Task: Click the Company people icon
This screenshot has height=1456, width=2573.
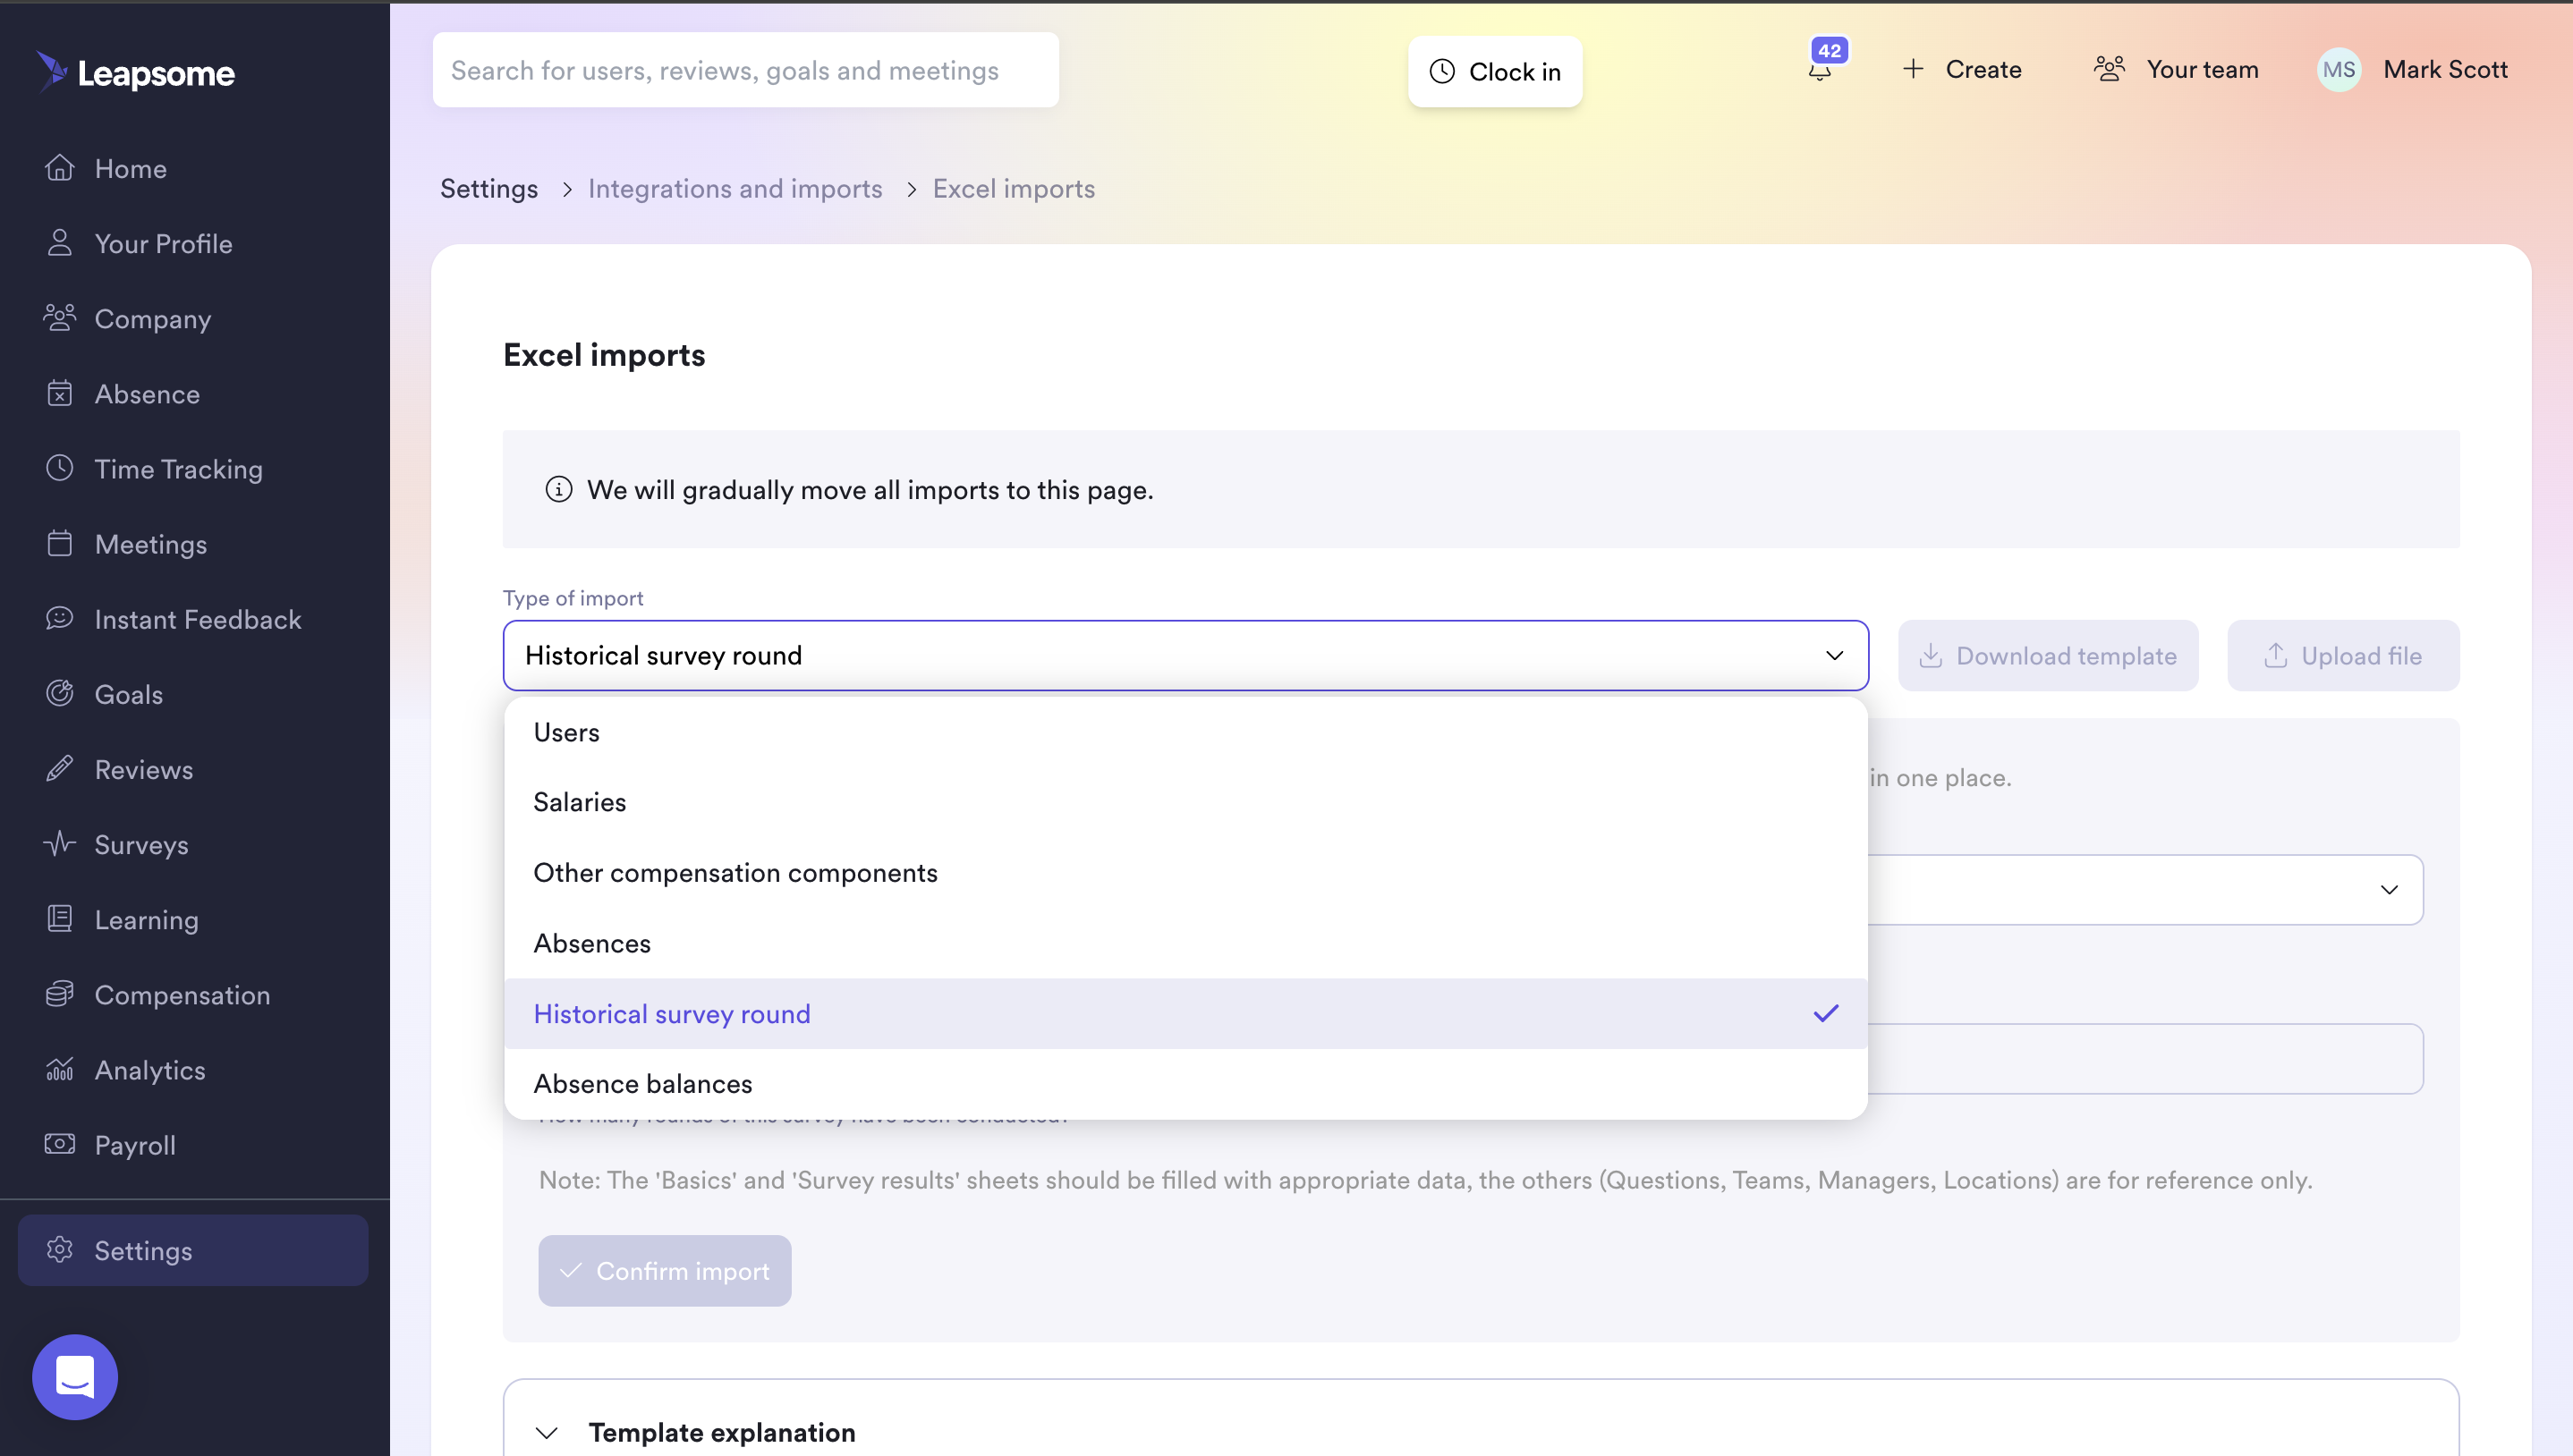Action: pyautogui.click(x=60, y=318)
